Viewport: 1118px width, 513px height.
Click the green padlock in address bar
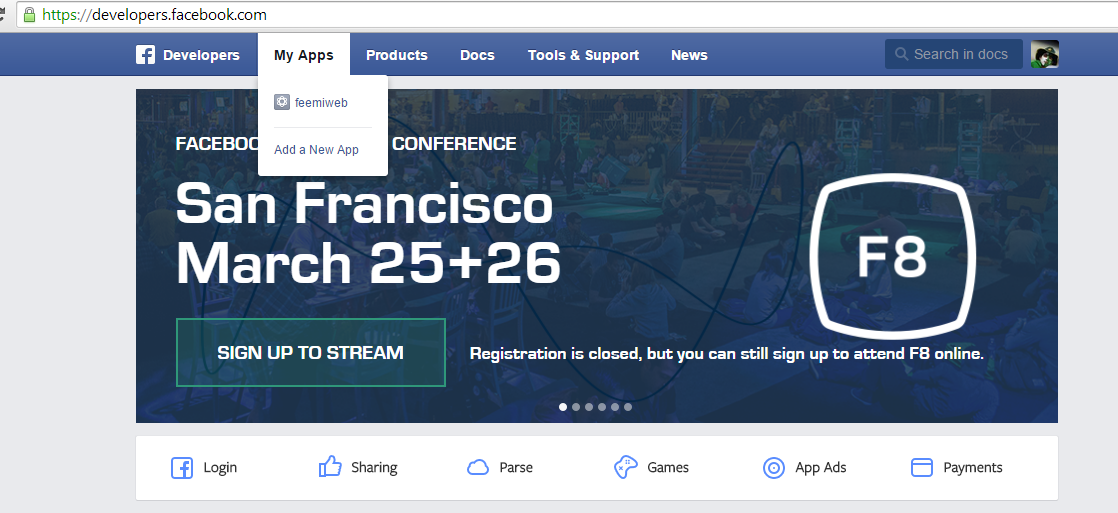point(29,14)
